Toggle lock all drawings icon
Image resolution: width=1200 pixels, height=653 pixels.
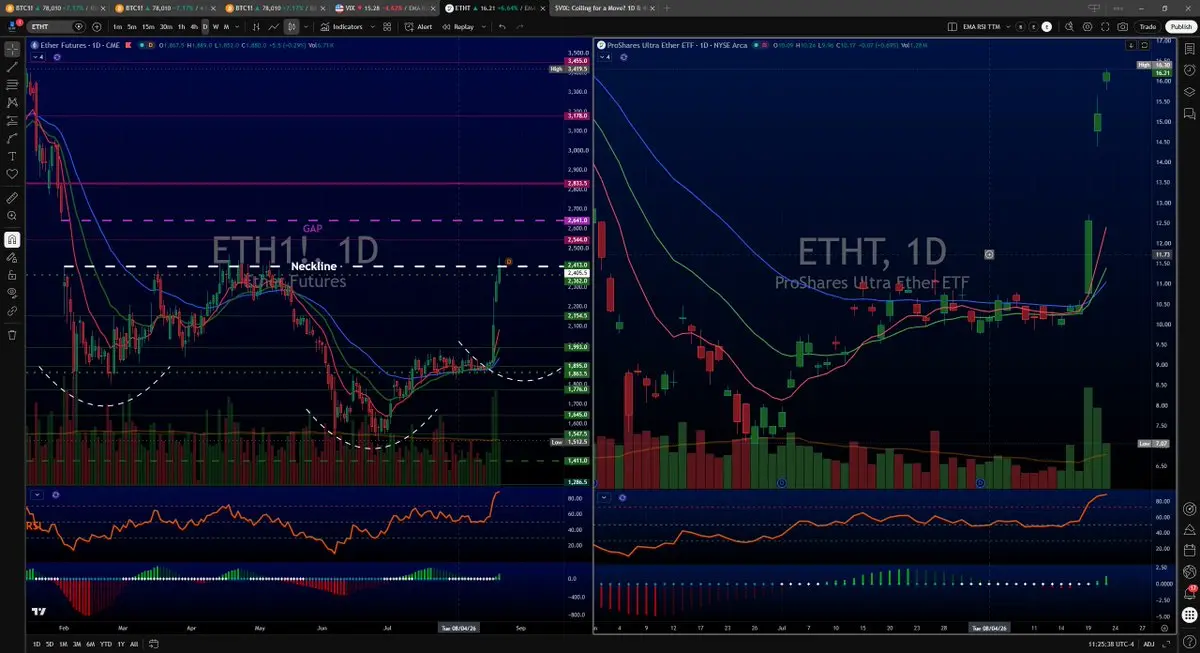click(12, 275)
